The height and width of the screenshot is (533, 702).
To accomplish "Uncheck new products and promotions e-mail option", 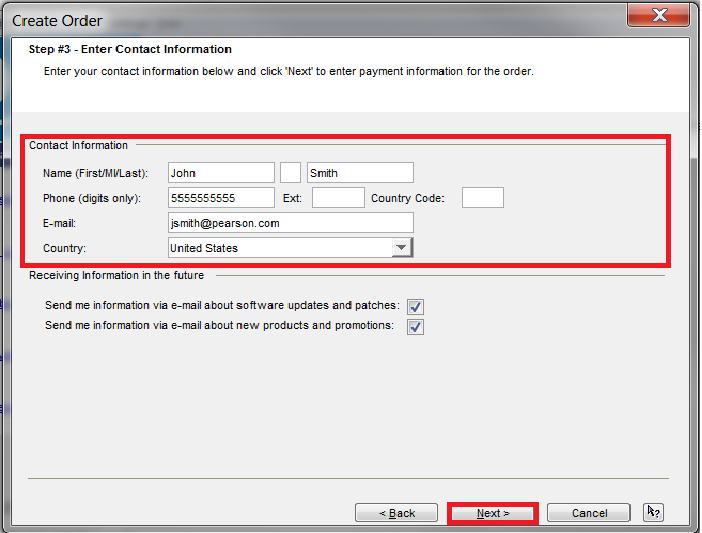I will point(415,327).
